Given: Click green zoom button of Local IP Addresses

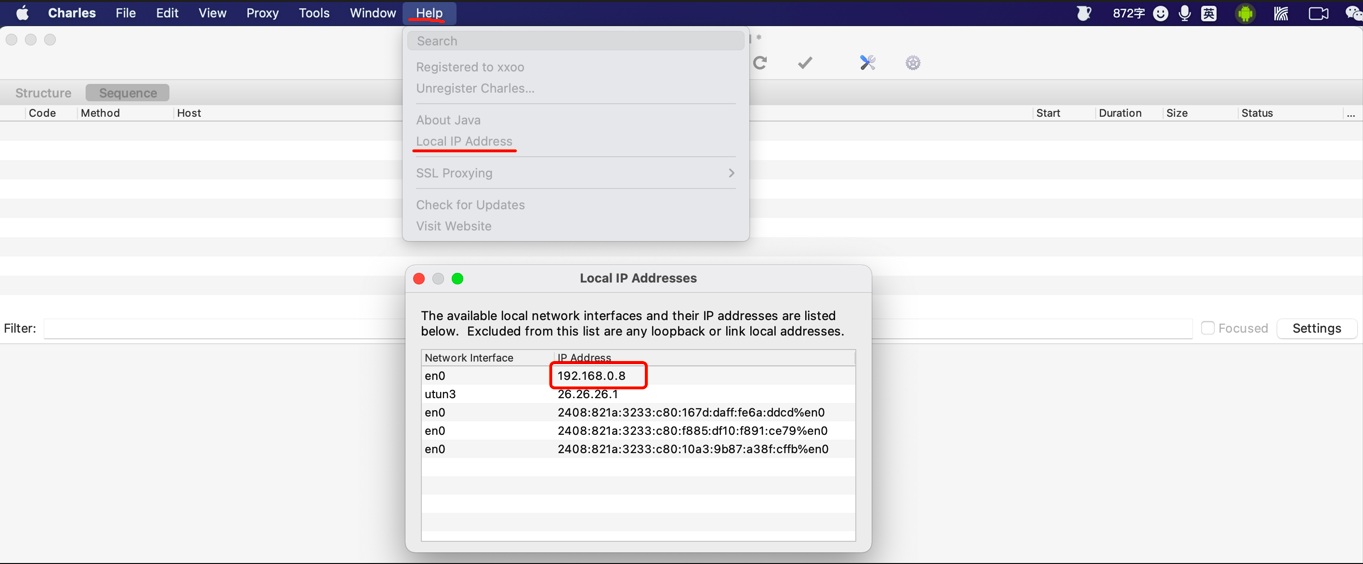Looking at the screenshot, I should pyautogui.click(x=457, y=279).
